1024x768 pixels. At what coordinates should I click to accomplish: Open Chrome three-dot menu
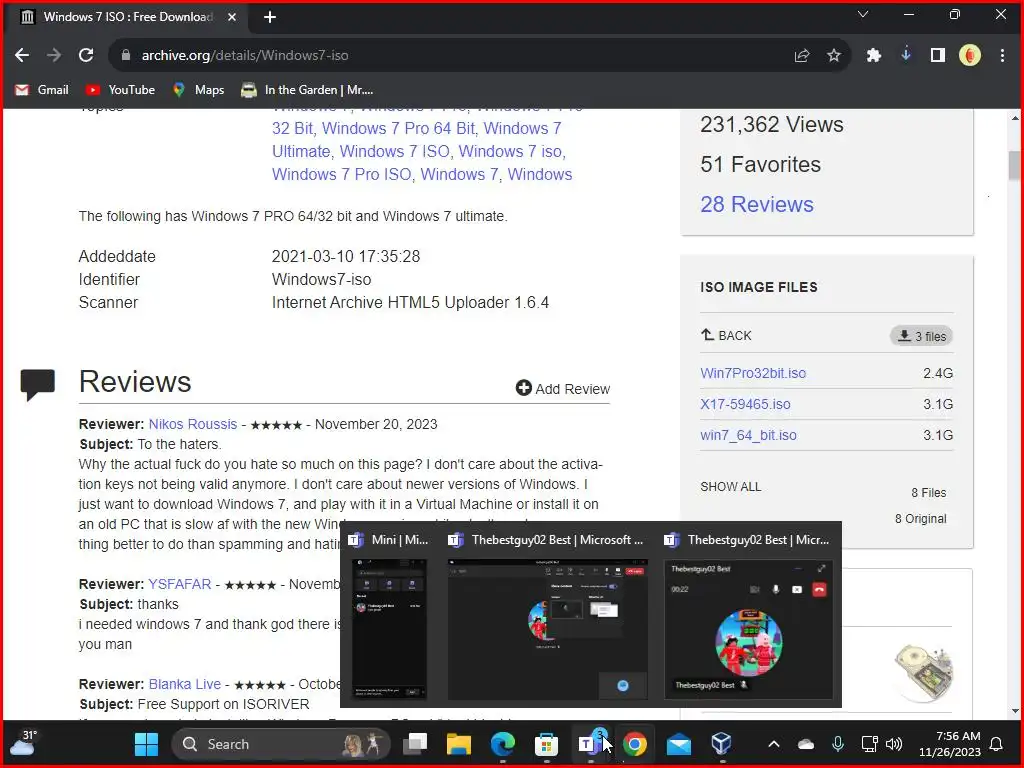tap(1002, 56)
